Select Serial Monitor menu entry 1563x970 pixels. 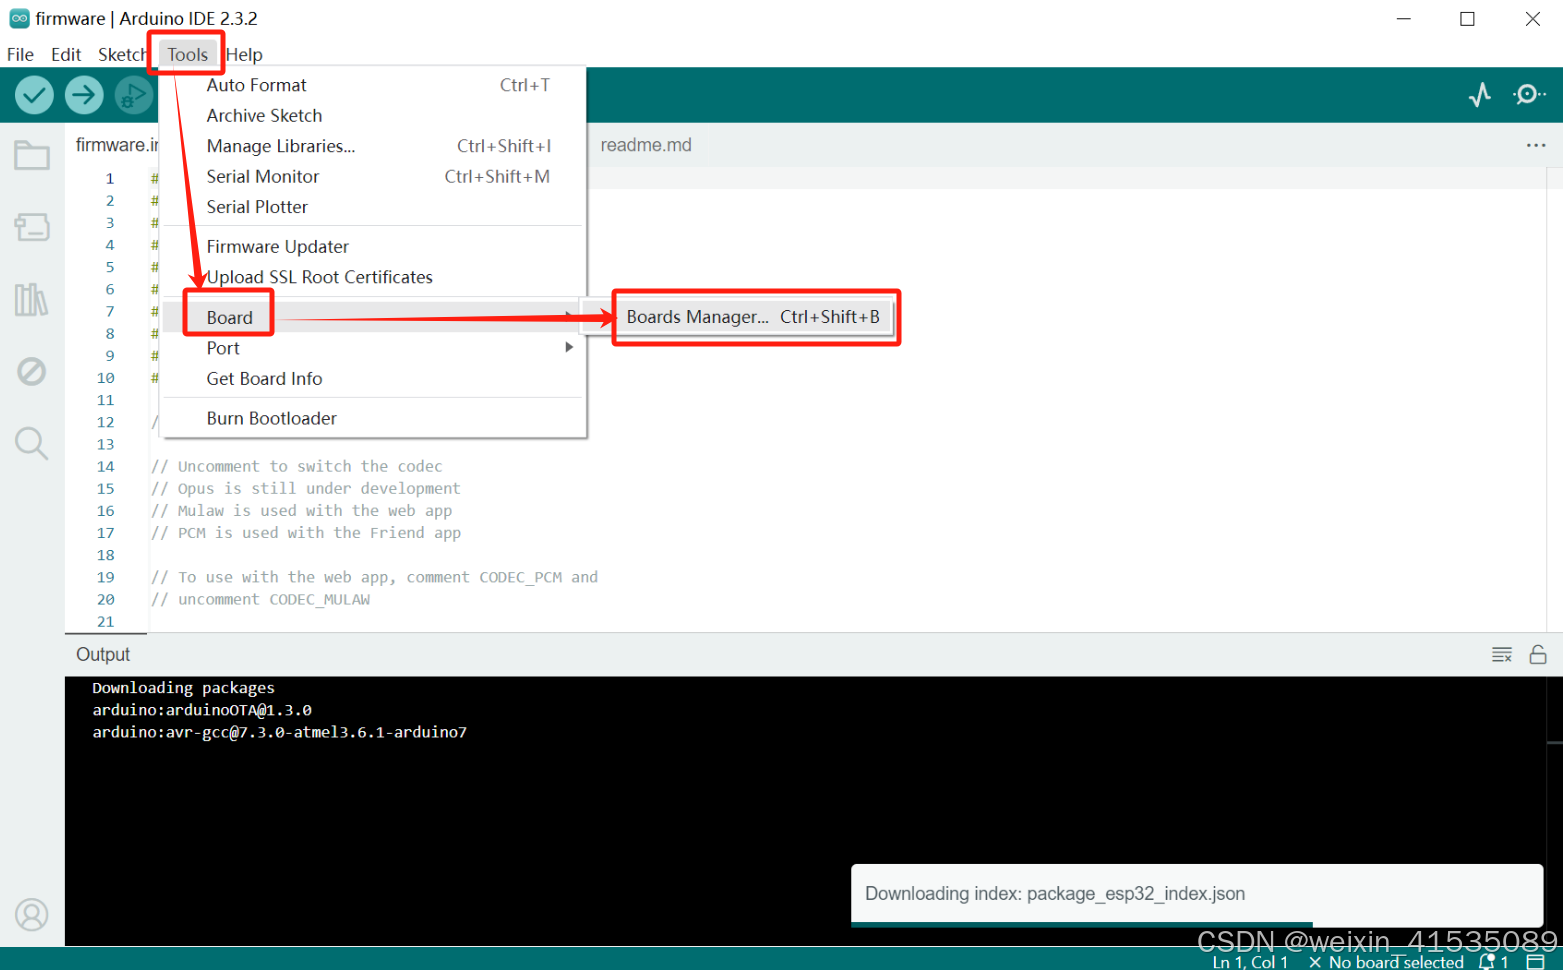373,176
